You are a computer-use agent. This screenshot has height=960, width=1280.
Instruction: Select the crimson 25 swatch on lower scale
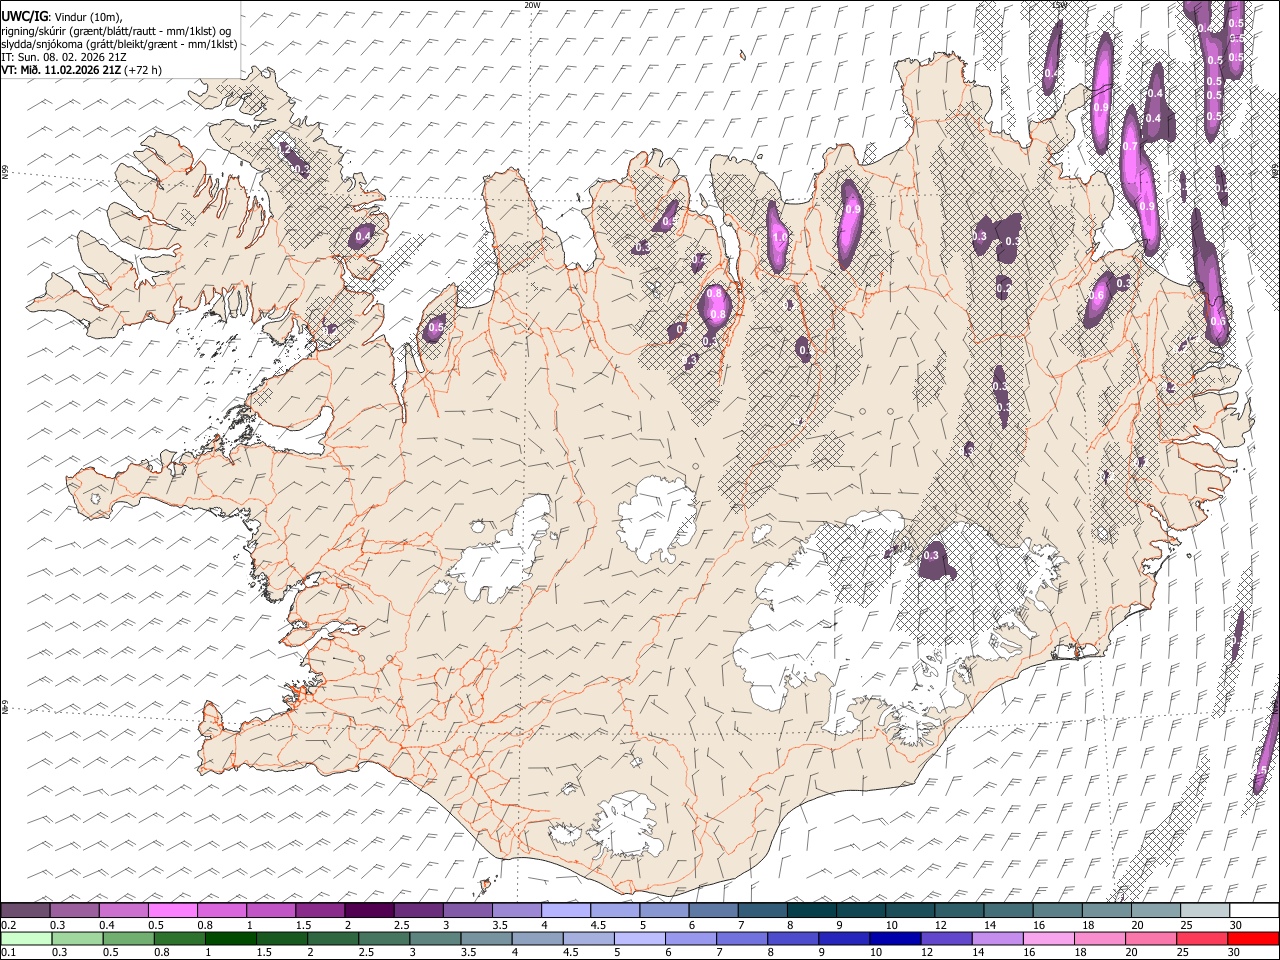[x=1201, y=938]
